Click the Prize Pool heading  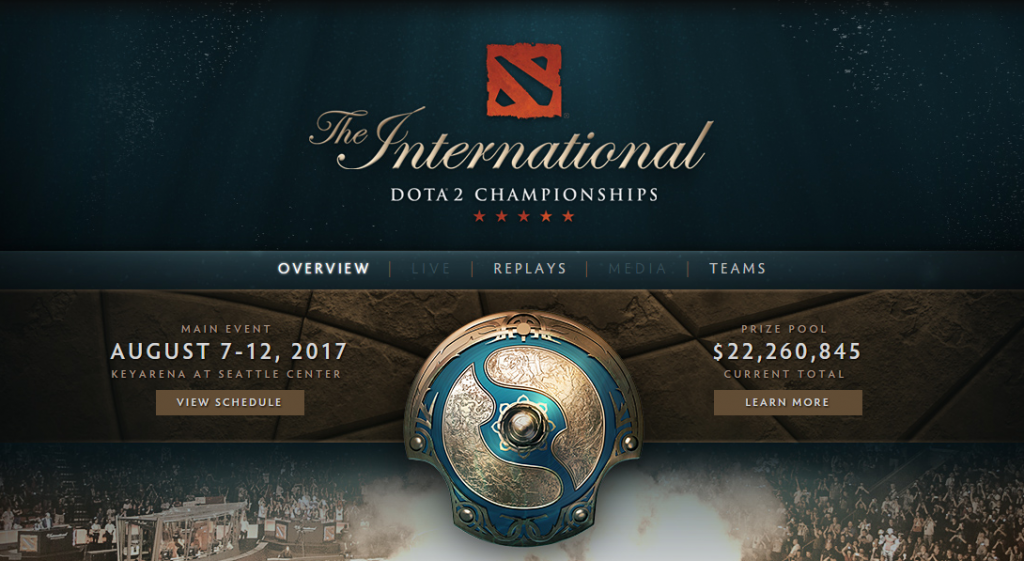(x=784, y=329)
